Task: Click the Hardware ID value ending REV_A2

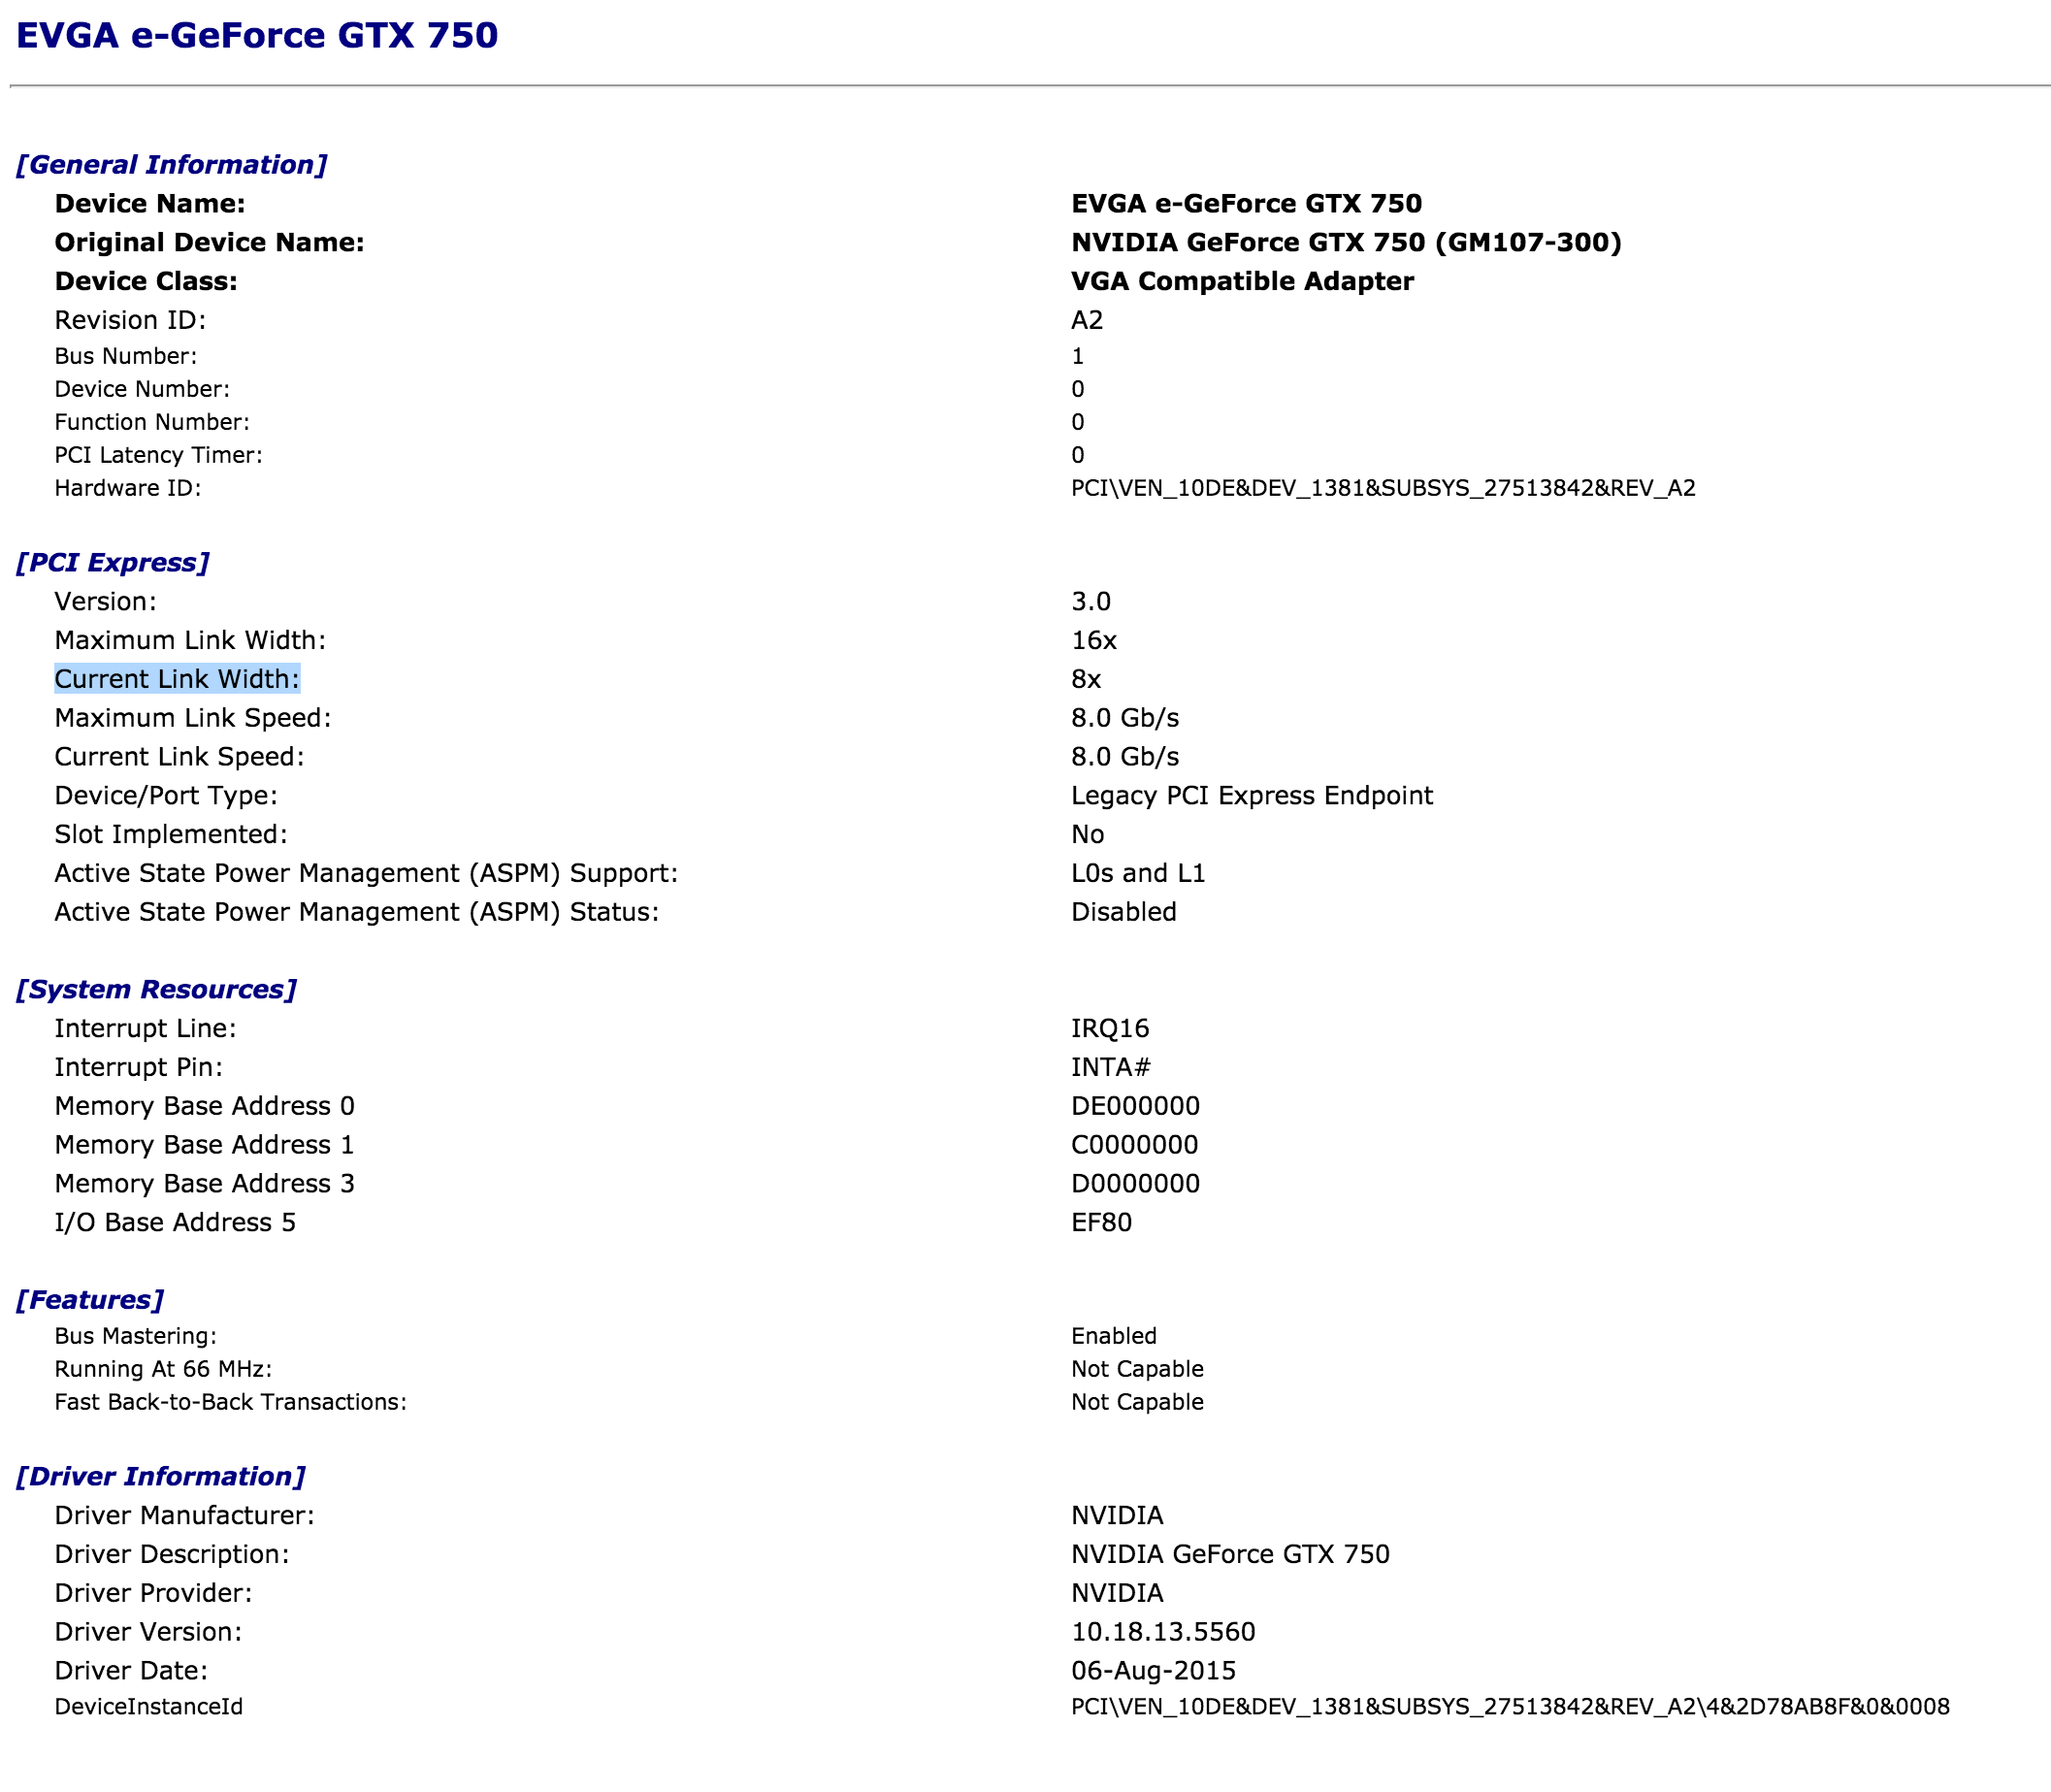Action: [1383, 488]
